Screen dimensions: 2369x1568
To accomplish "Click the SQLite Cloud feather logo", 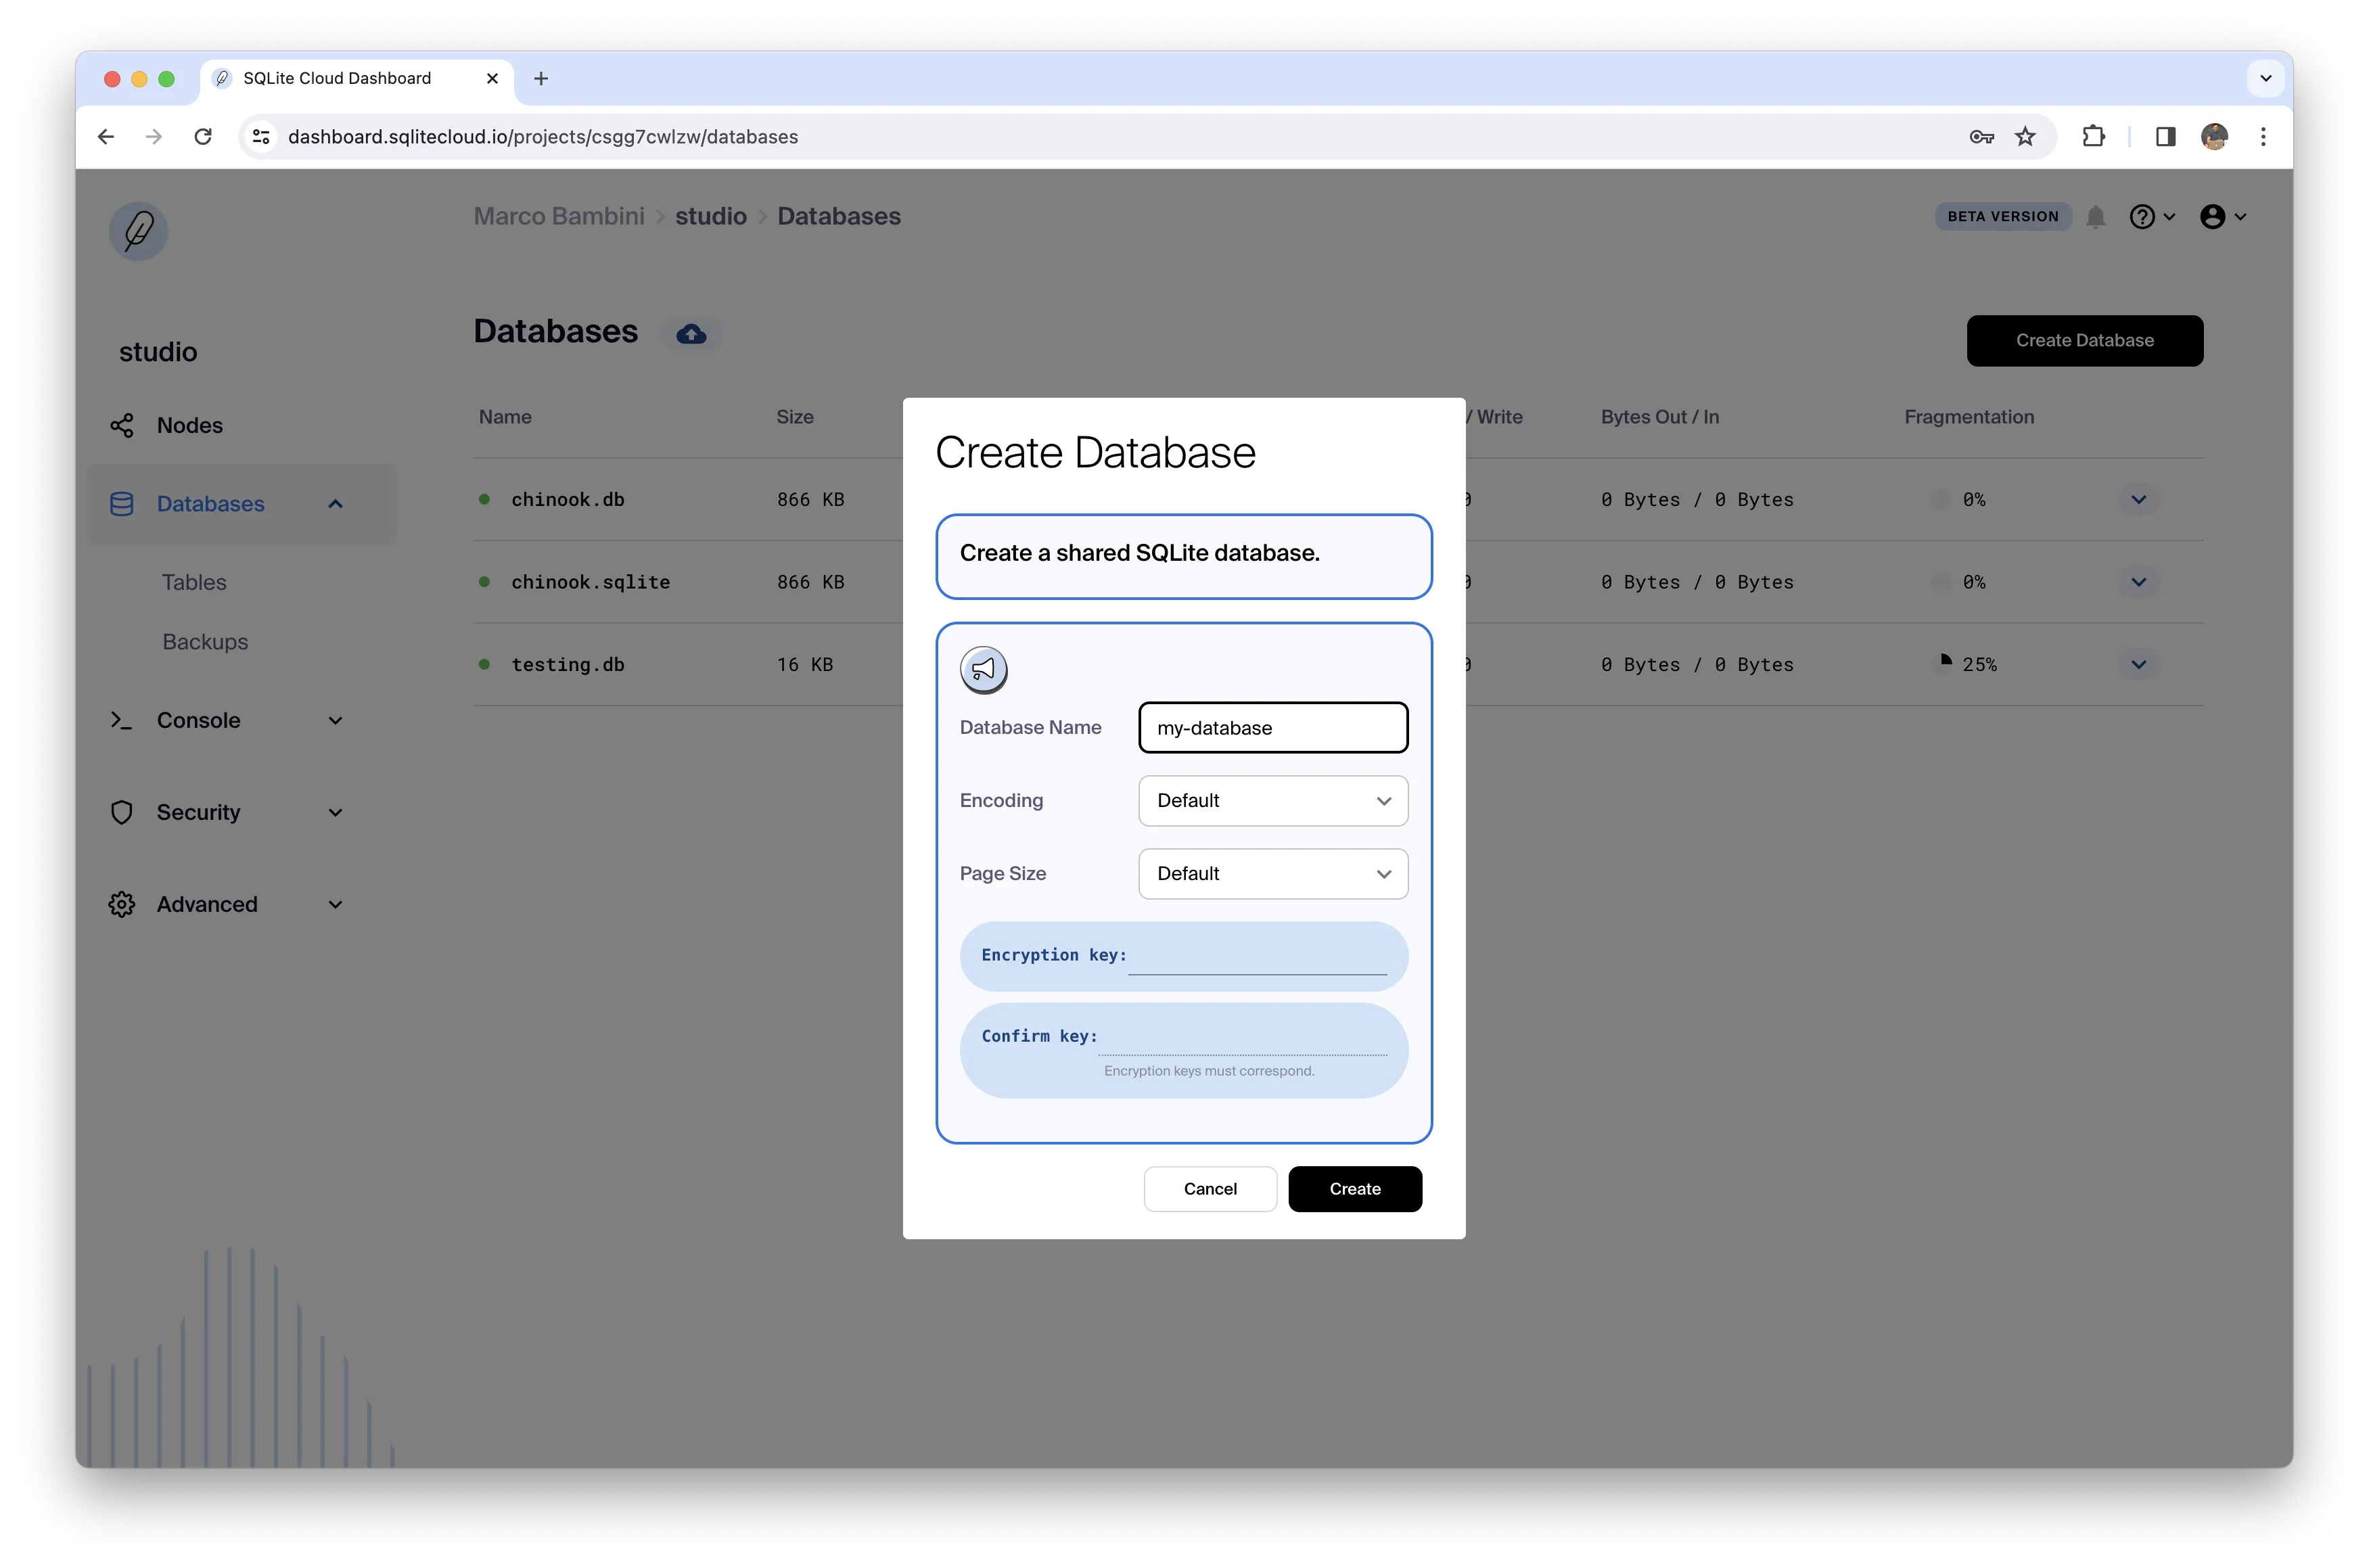I will coord(138,231).
